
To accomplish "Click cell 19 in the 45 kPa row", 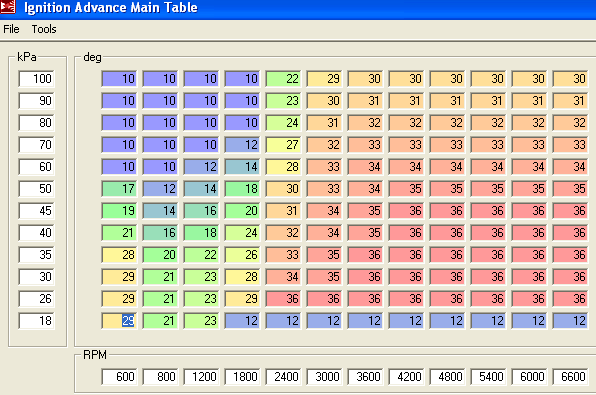I will pyautogui.click(x=119, y=211).
